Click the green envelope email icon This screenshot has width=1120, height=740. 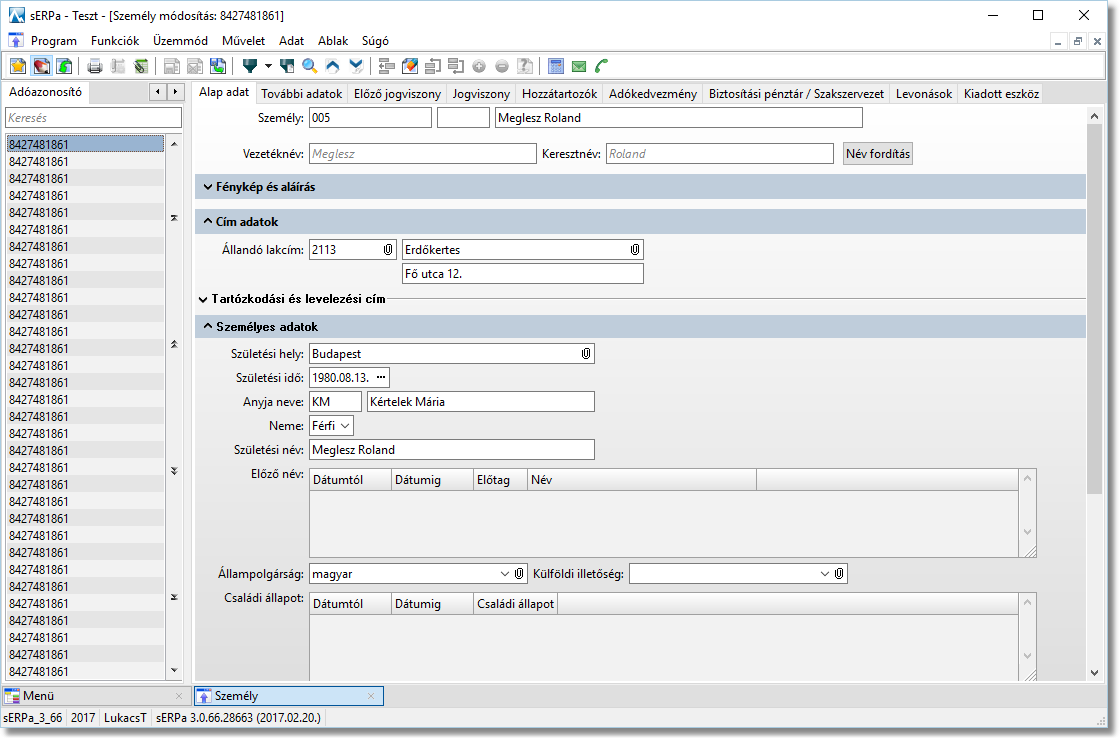point(579,67)
